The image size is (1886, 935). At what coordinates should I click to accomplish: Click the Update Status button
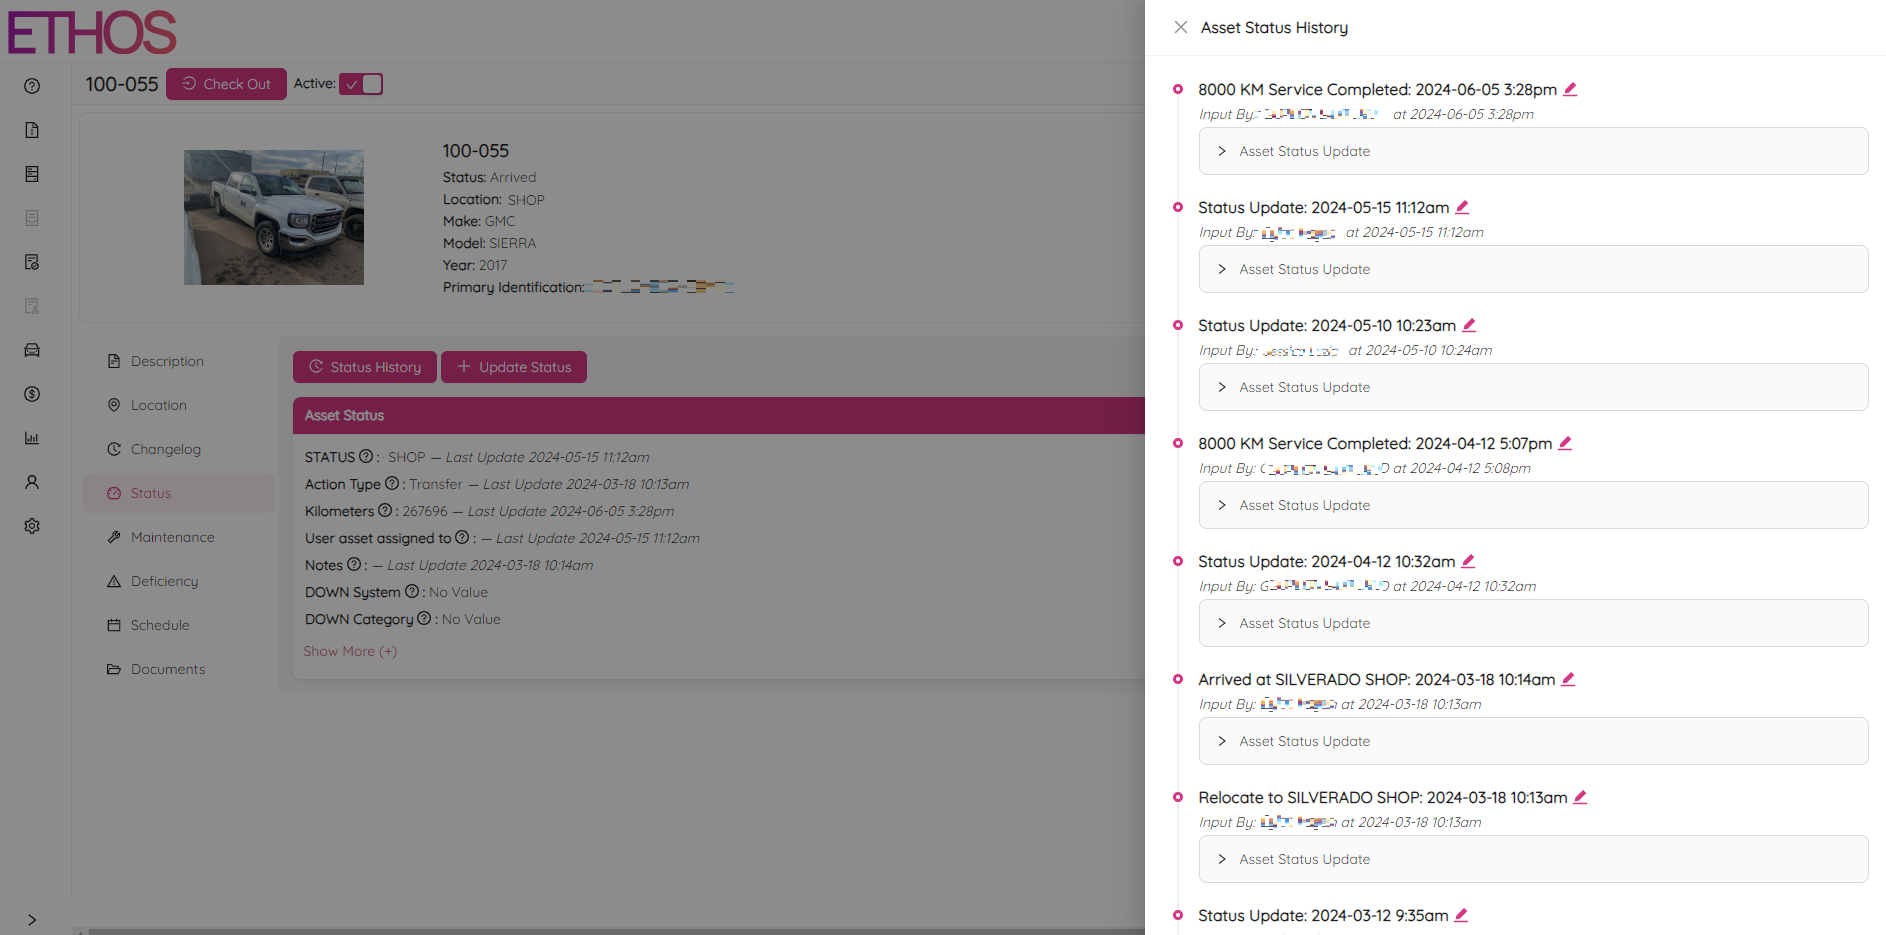point(514,367)
